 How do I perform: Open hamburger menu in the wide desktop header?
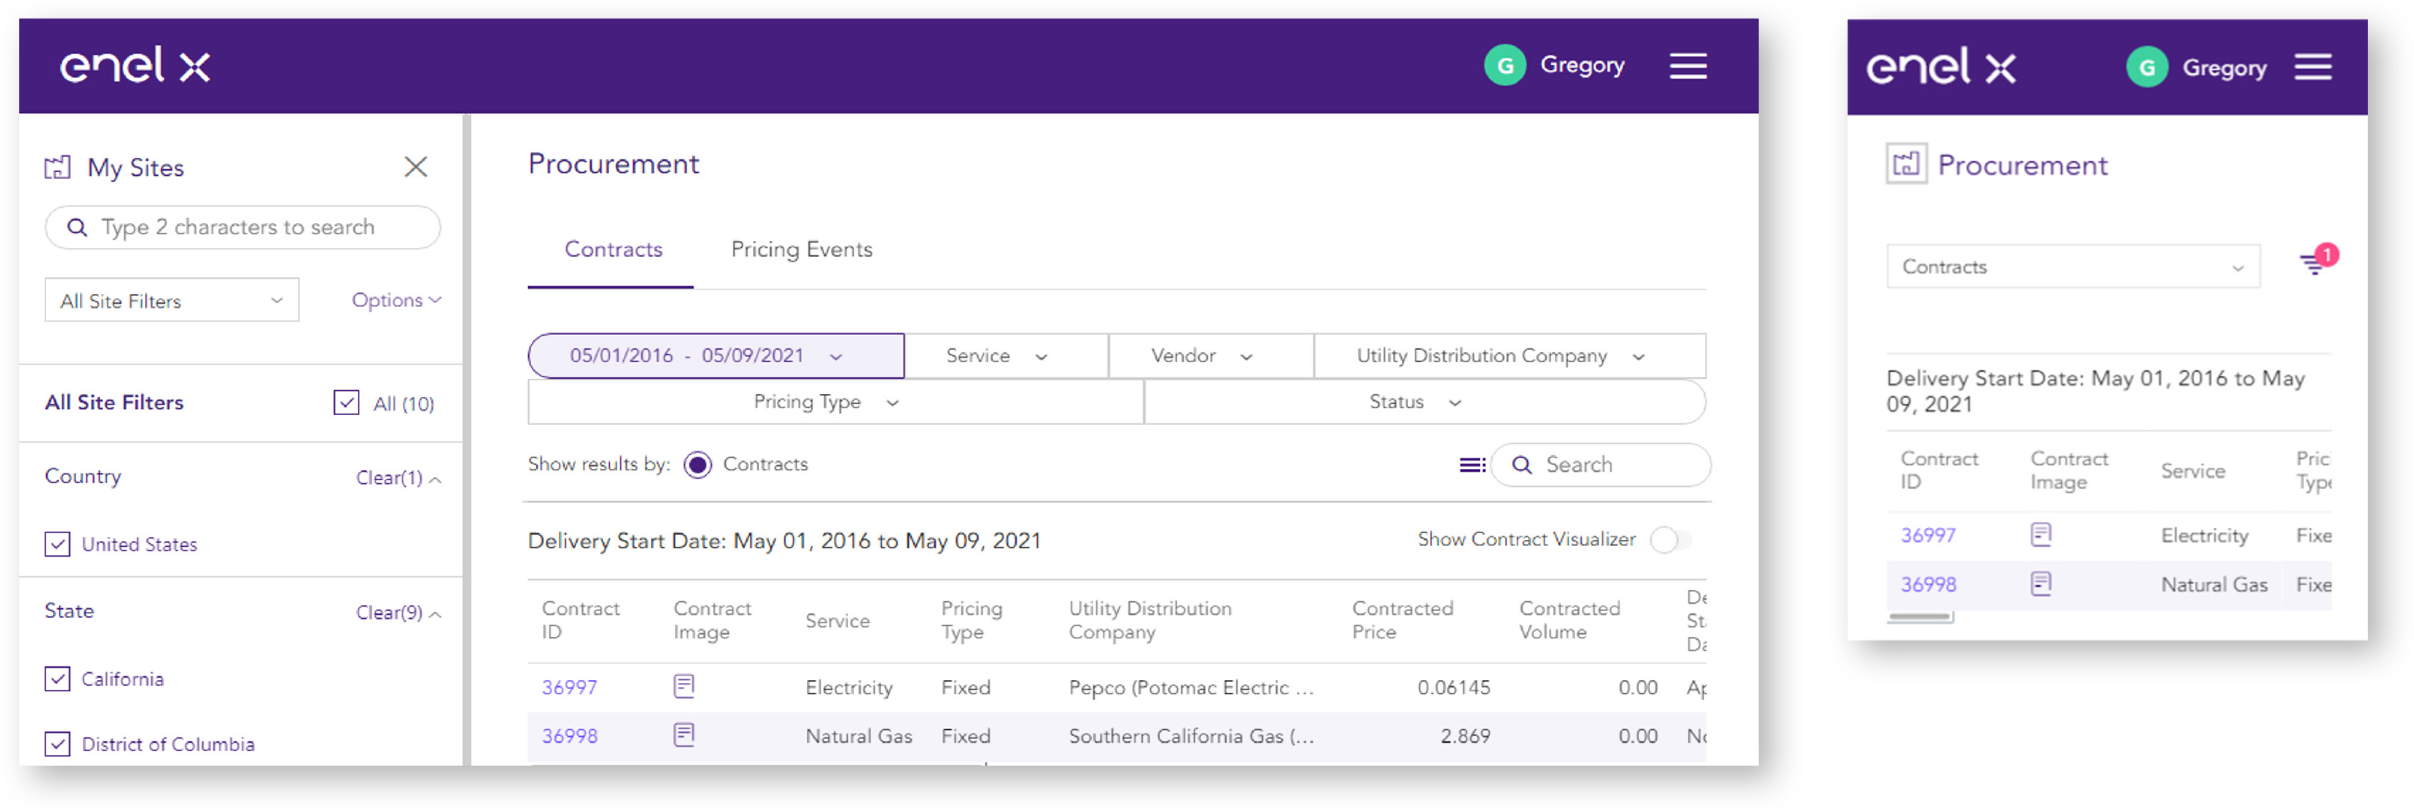(1688, 66)
